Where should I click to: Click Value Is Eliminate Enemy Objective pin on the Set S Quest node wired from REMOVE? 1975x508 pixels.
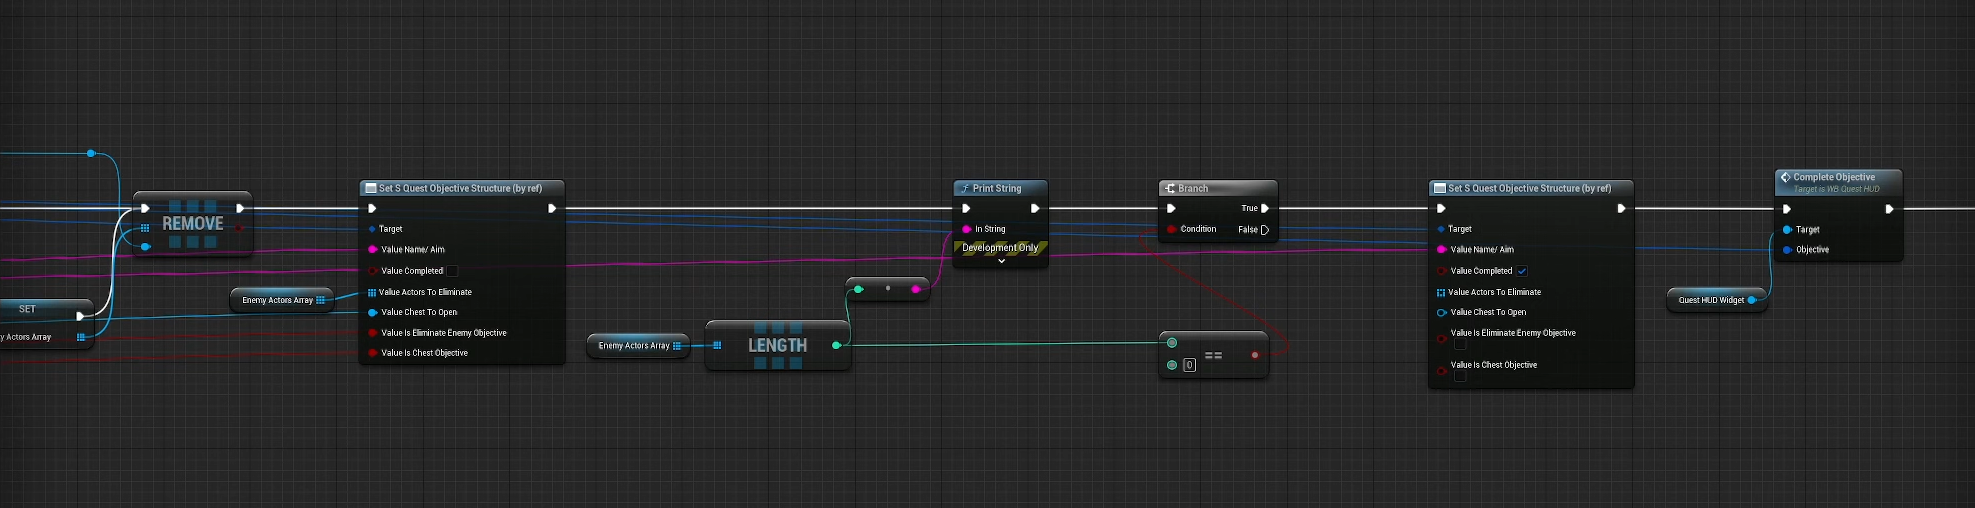click(372, 333)
